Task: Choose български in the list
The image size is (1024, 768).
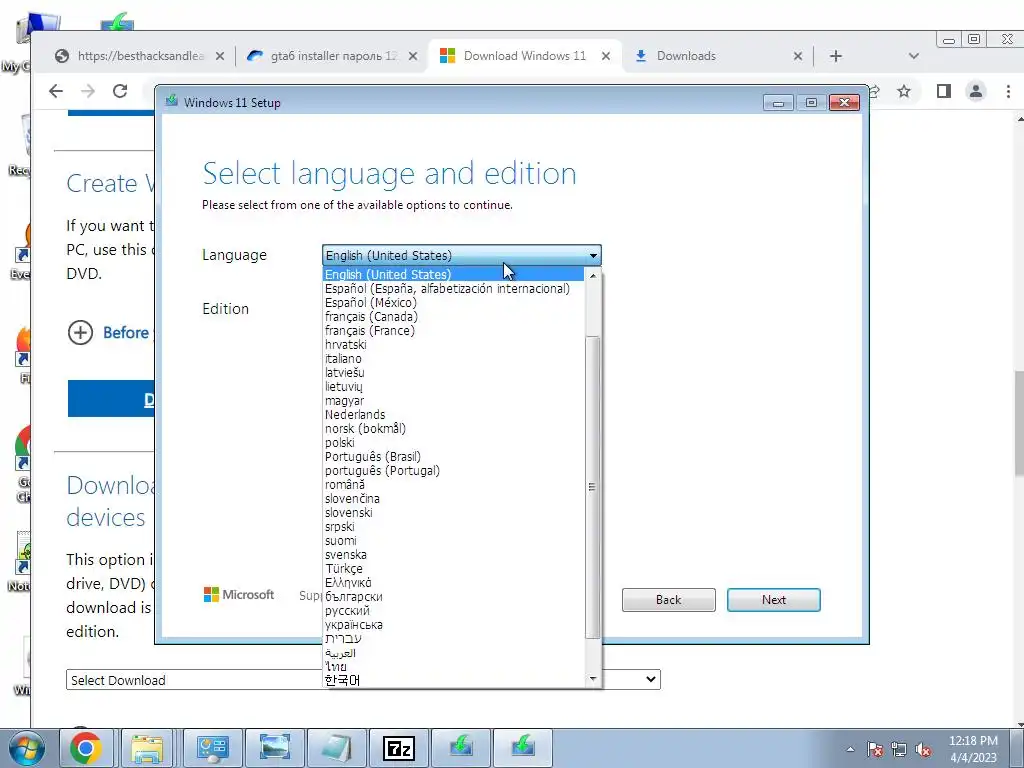Action: 453,597
